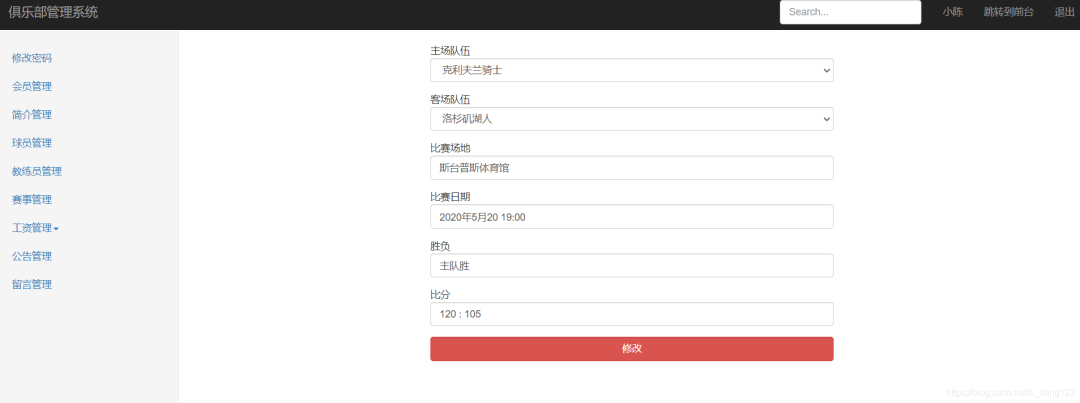Open 简介管理 from the sidebar
Screen dimensions: 1080x403
coord(32,115)
